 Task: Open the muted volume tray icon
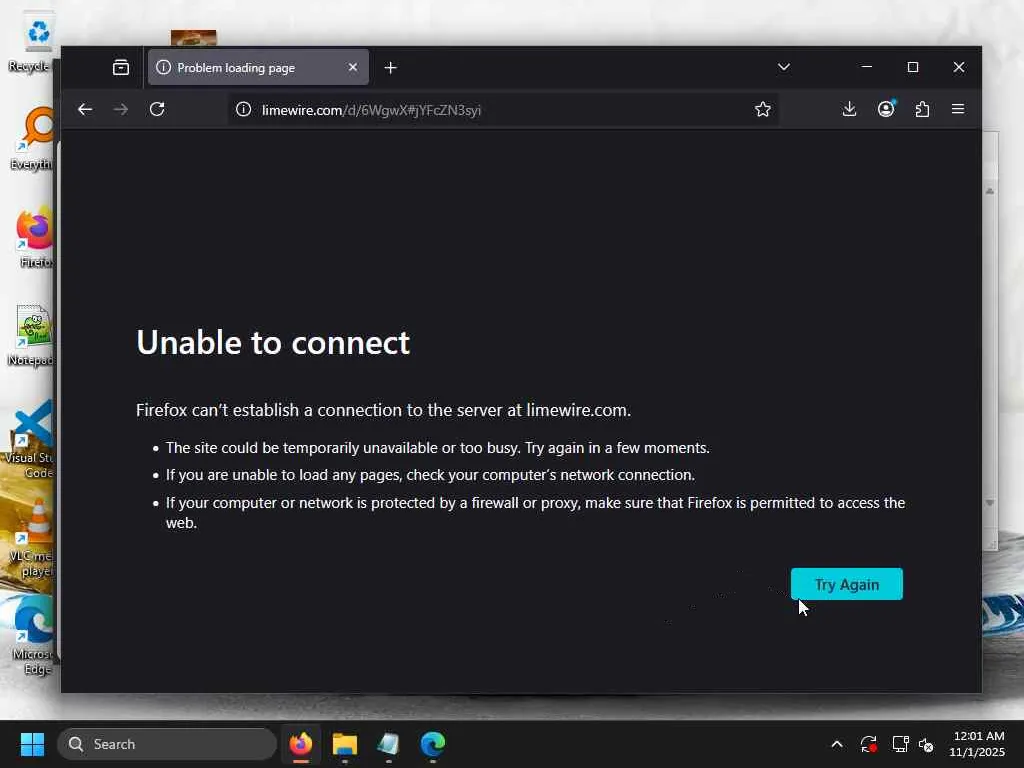tap(926, 744)
